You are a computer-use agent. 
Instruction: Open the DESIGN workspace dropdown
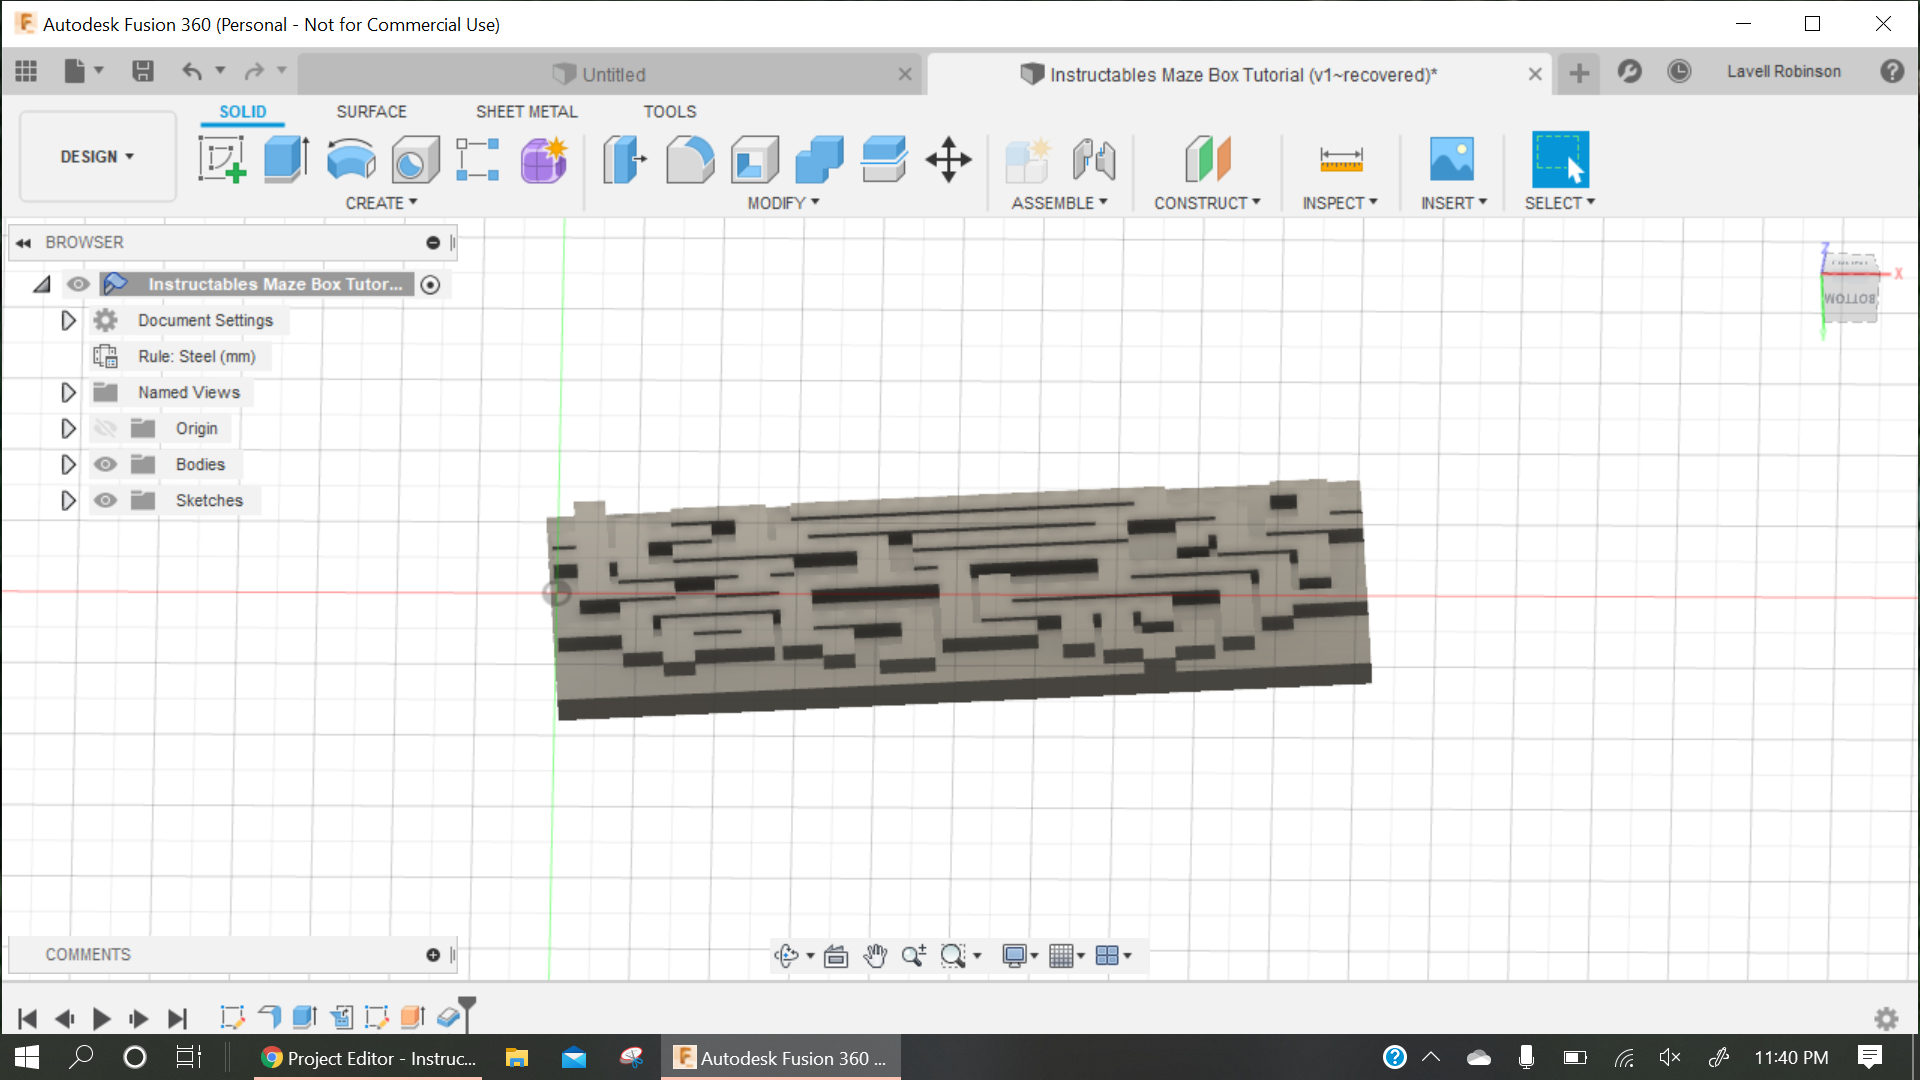pyautogui.click(x=97, y=157)
